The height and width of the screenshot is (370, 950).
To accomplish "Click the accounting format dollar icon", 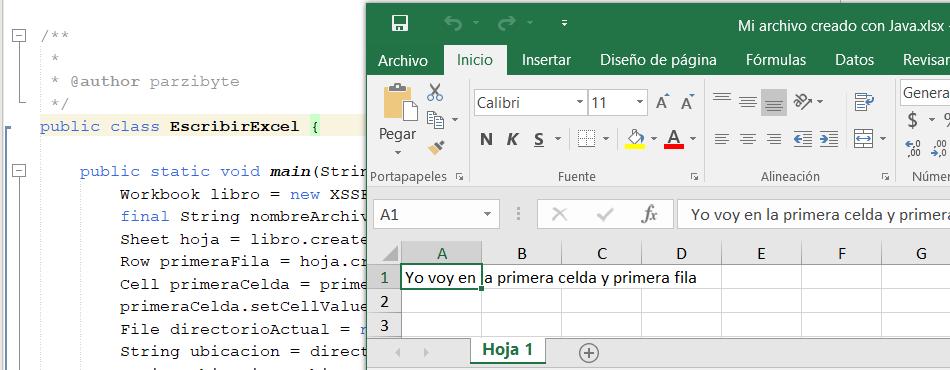I will tap(912, 120).
